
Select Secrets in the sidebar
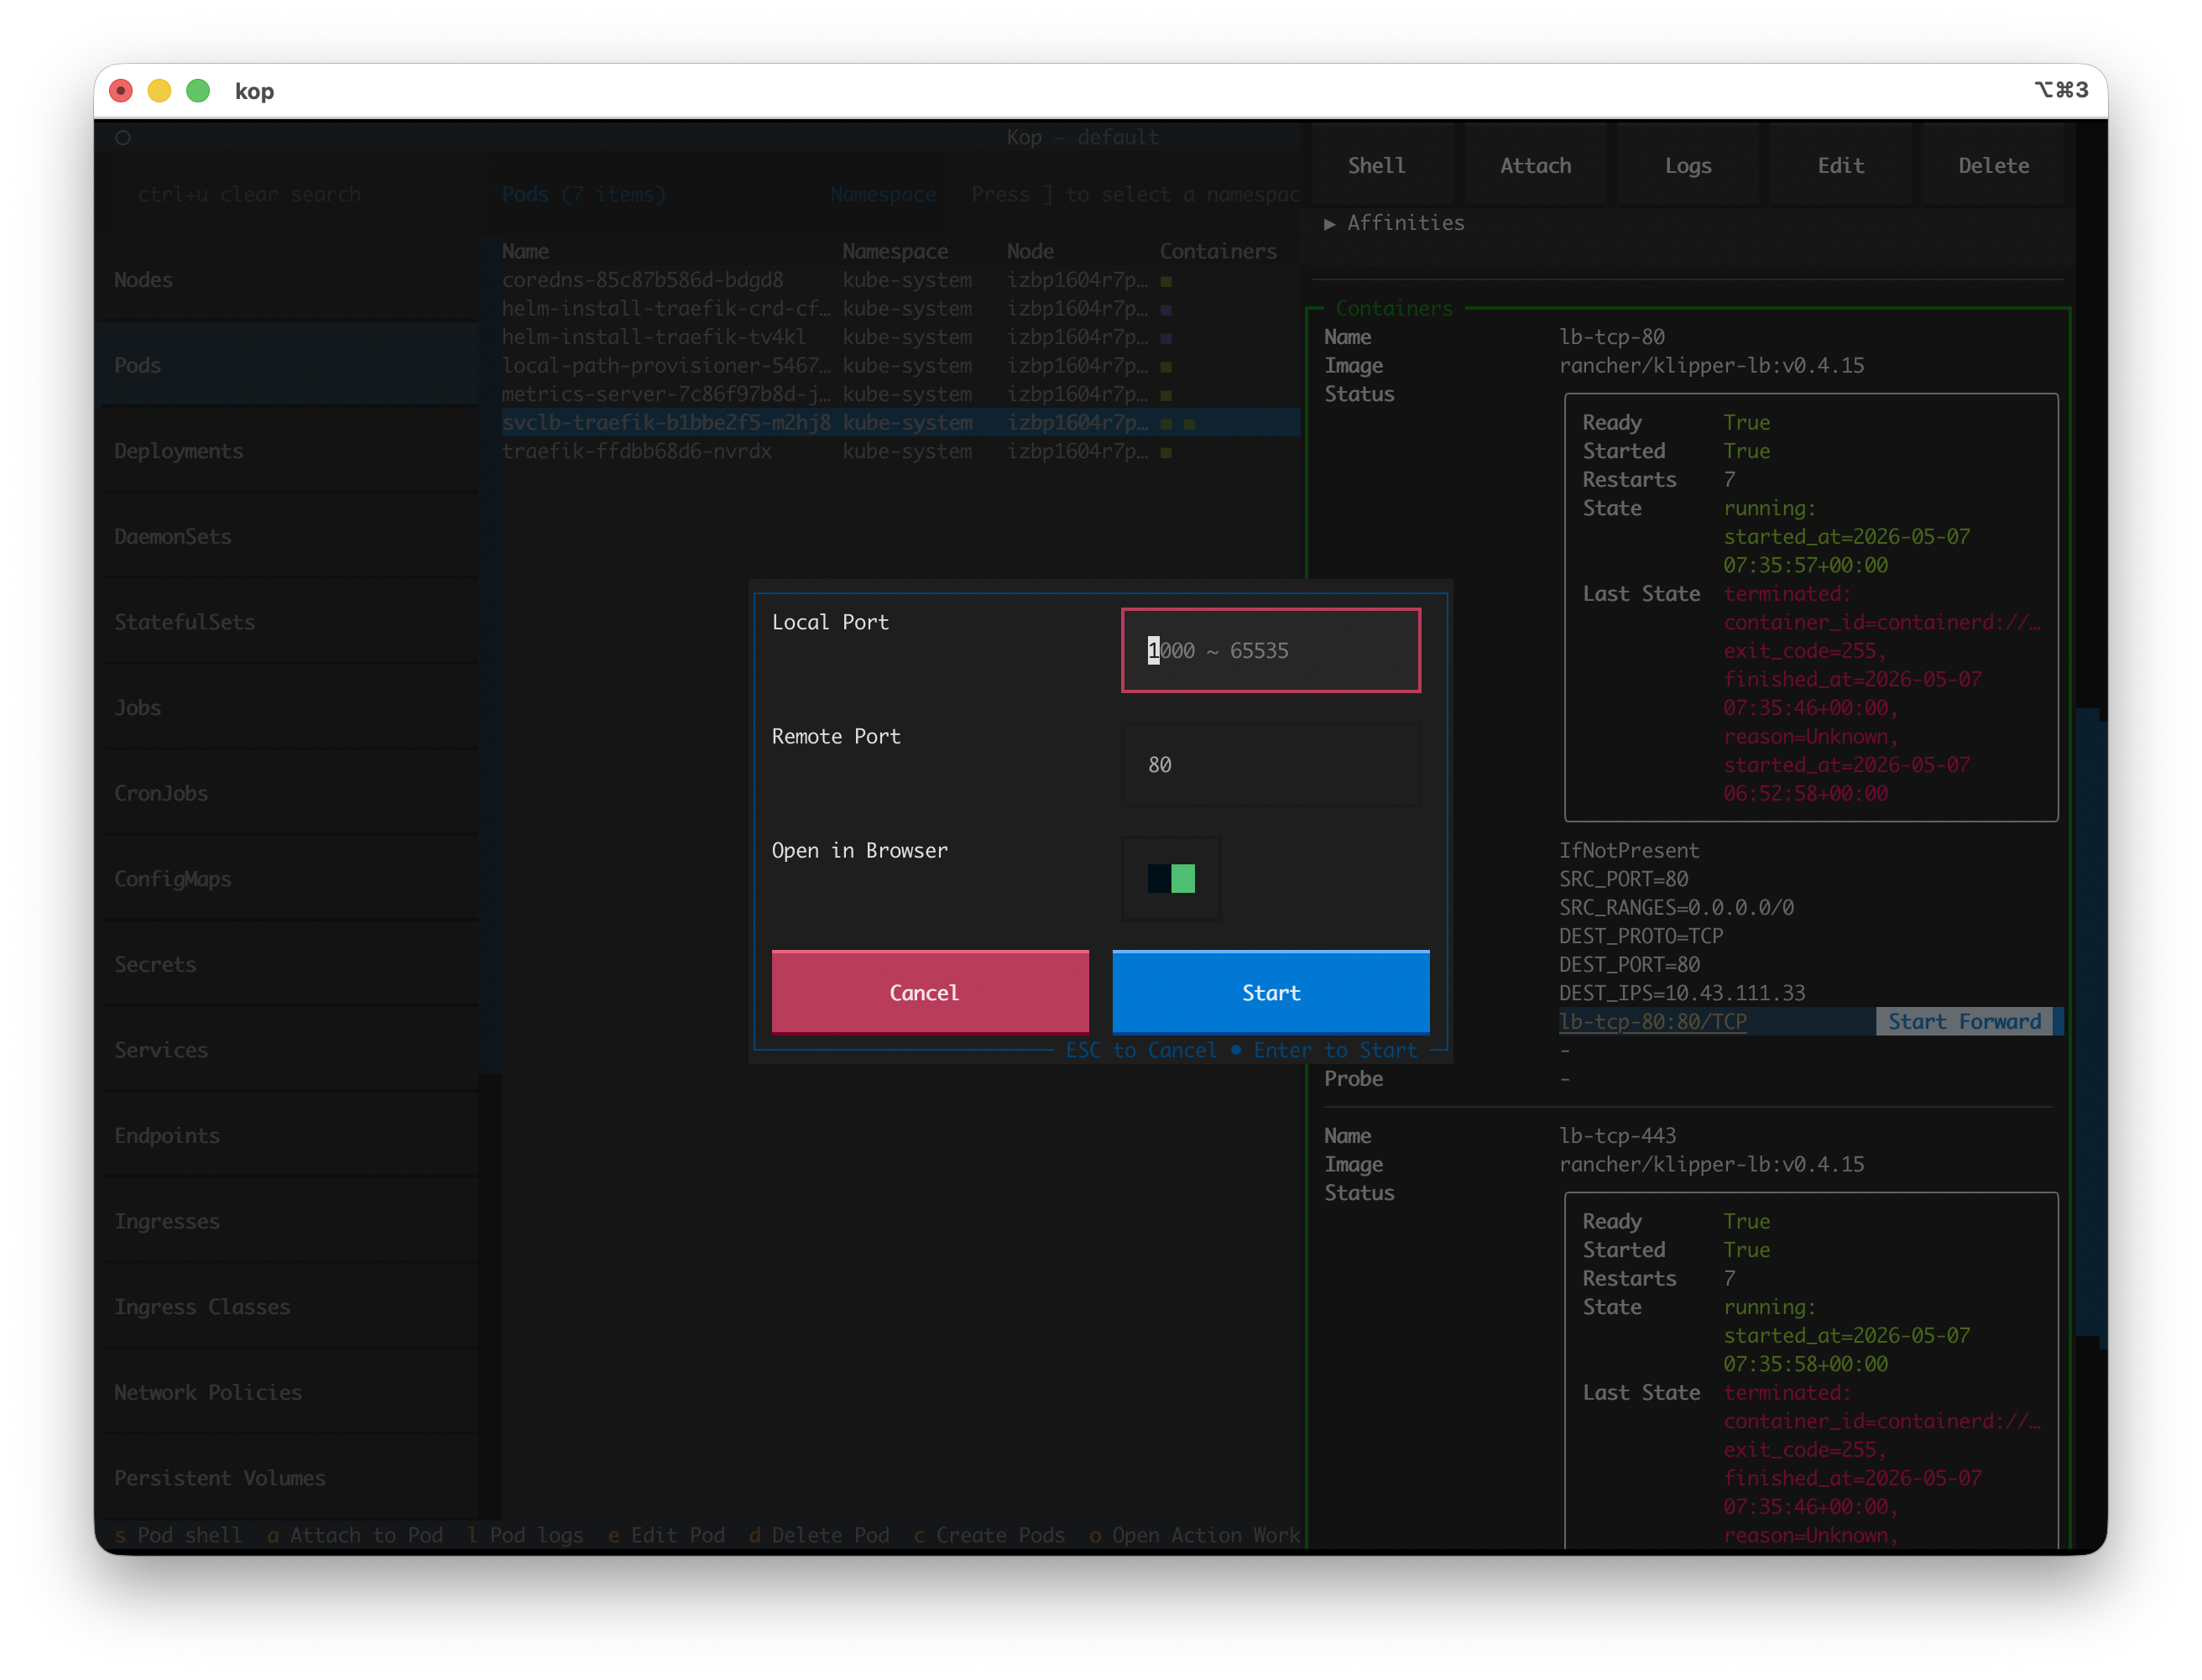pos(290,964)
